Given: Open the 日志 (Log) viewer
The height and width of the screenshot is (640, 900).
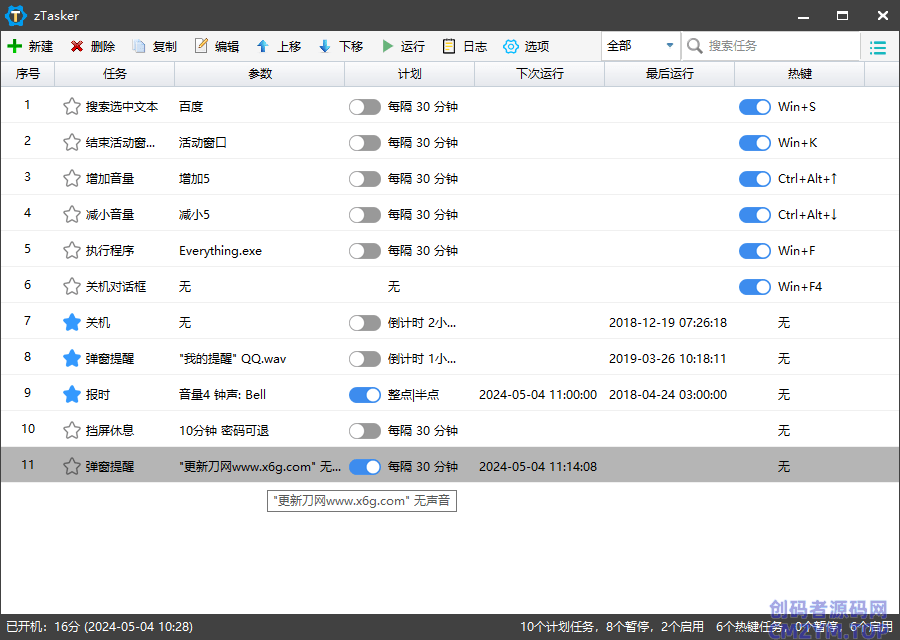Looking at the screenshot, I should 449,47.
